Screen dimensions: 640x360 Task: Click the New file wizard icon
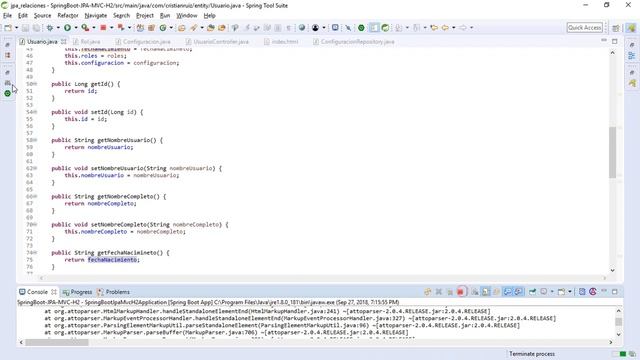pyautogui.click(x=8, y=28)
